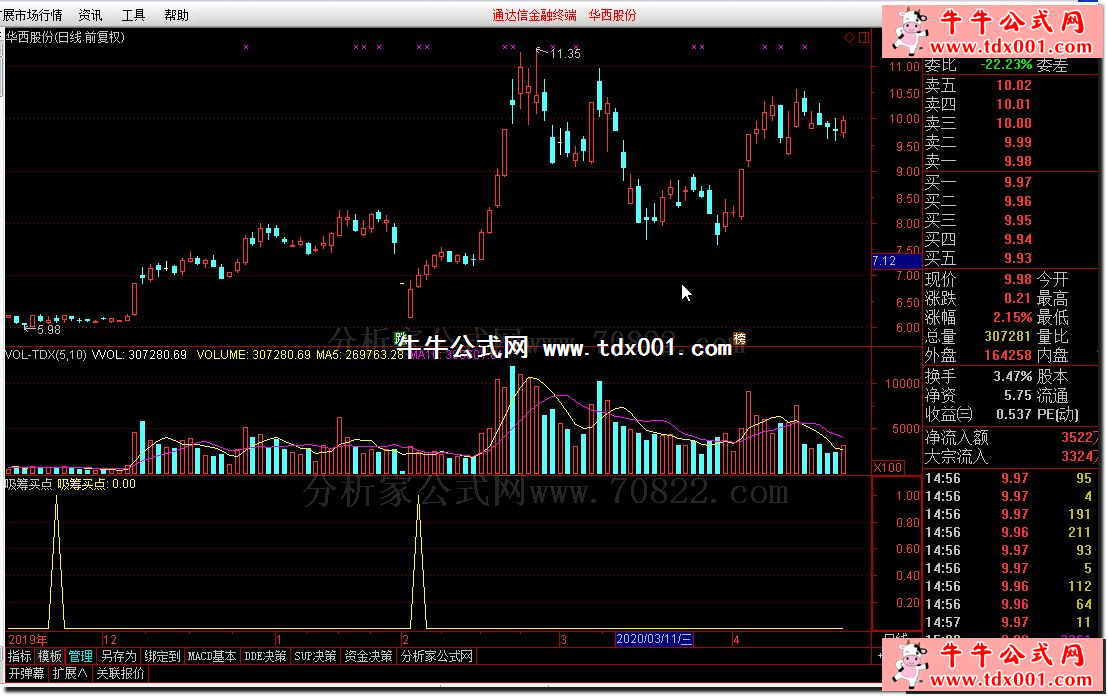The height and width of the screenshot is (696, 1108).
Task: Click the 买一 price 9.97
Action: pos(1018,182)
